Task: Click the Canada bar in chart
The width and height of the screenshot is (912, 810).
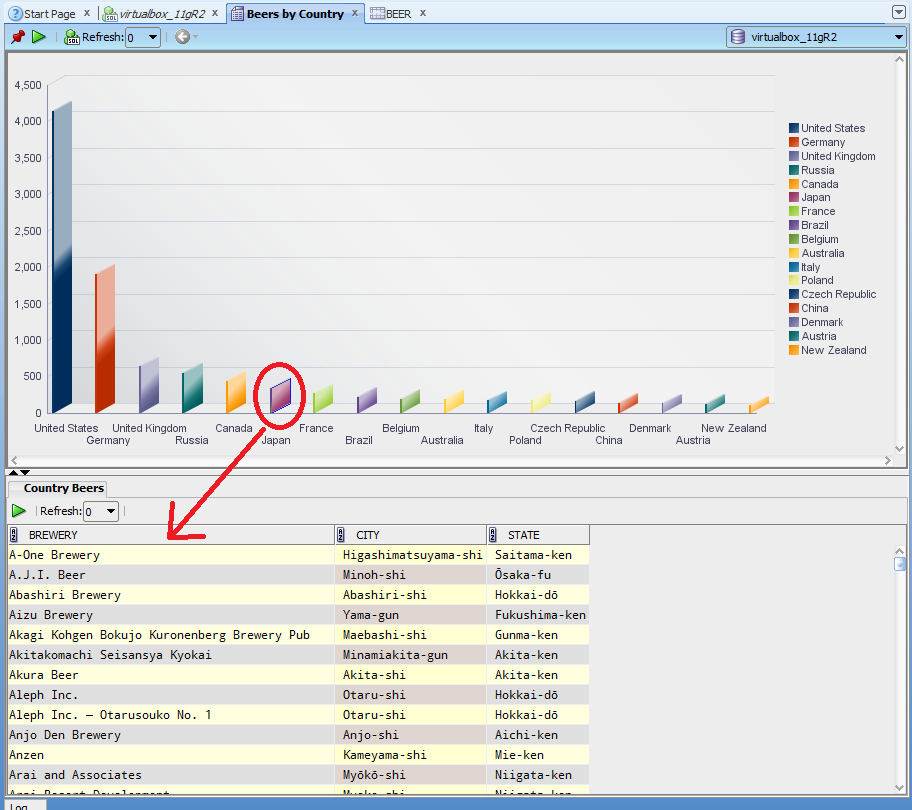Action: [x=236, y=392]
